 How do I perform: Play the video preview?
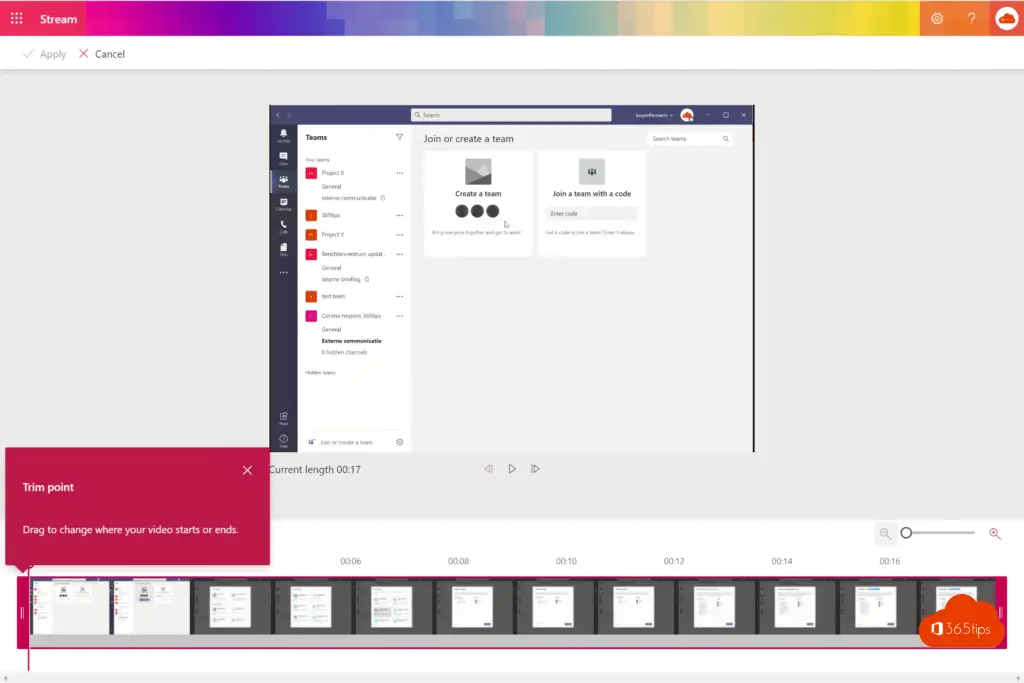(512, 469)
